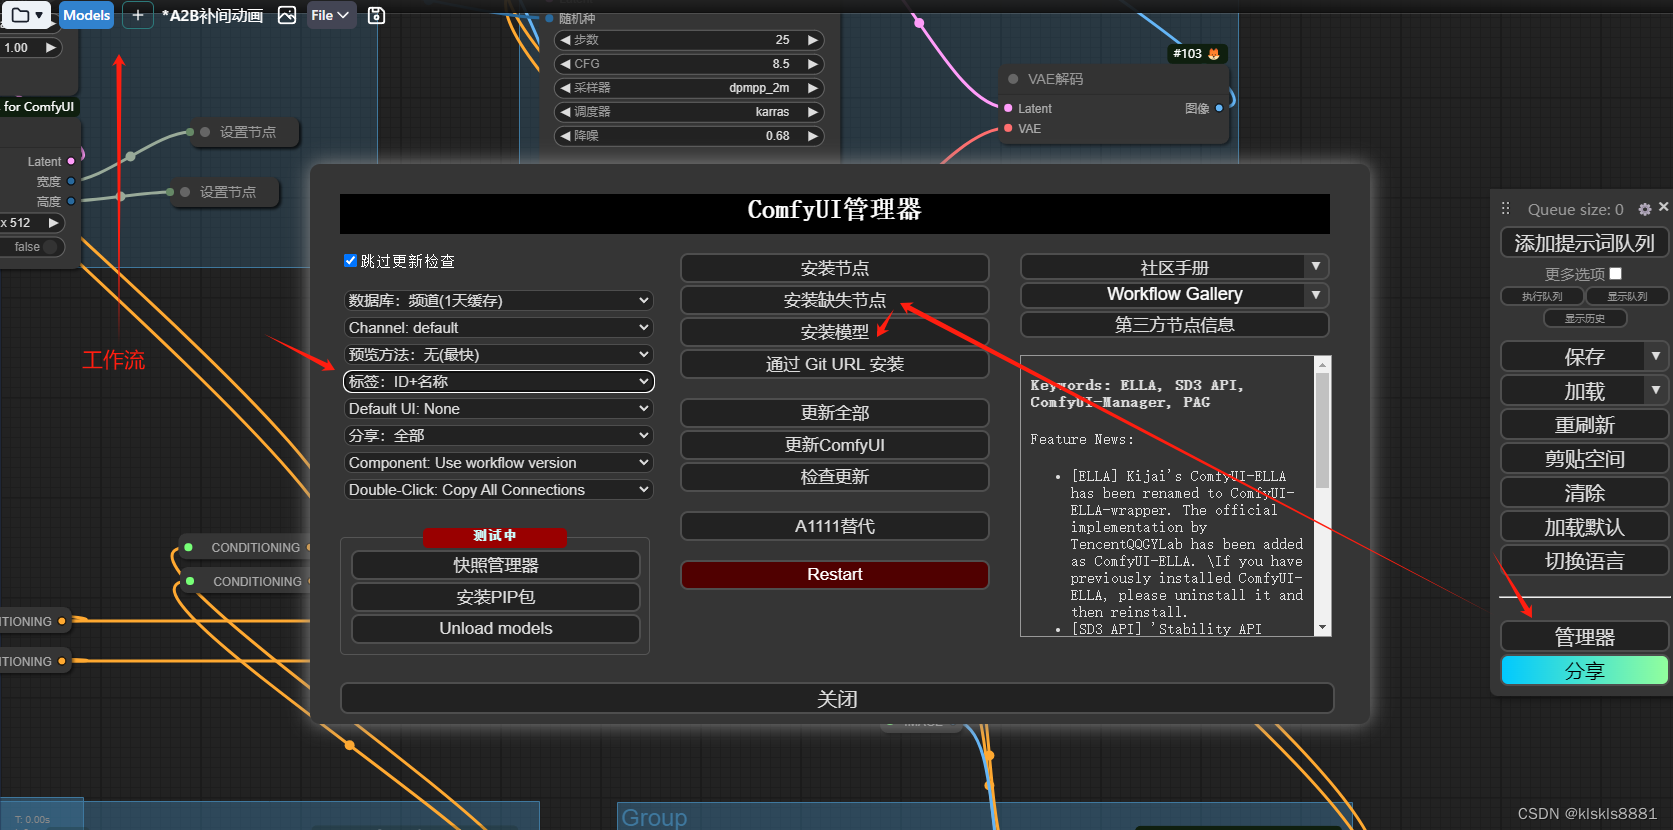Grab the queue panel drag handle dots
The image size is (1673, 830).
click(1505, 209)
